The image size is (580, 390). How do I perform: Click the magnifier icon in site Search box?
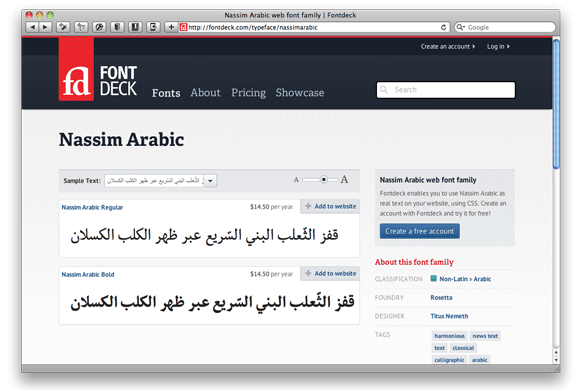coord(384,90)
